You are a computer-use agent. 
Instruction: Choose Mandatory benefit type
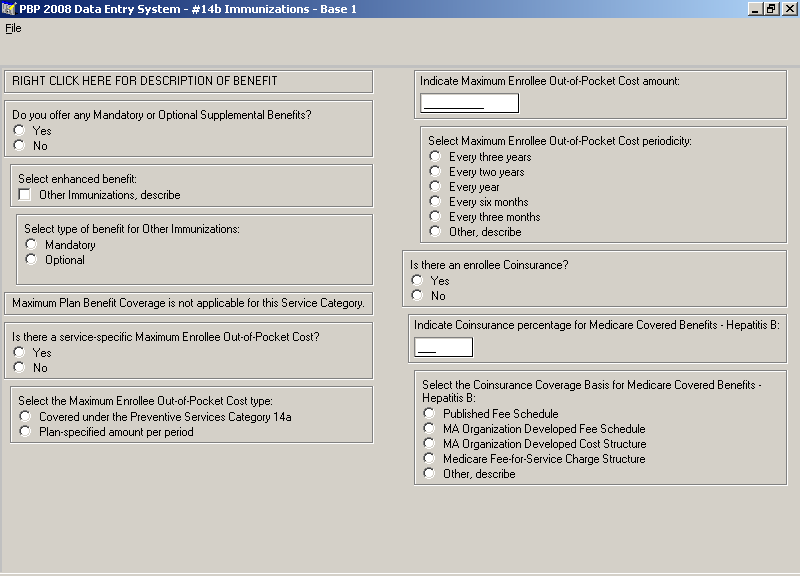coord(31,245)
